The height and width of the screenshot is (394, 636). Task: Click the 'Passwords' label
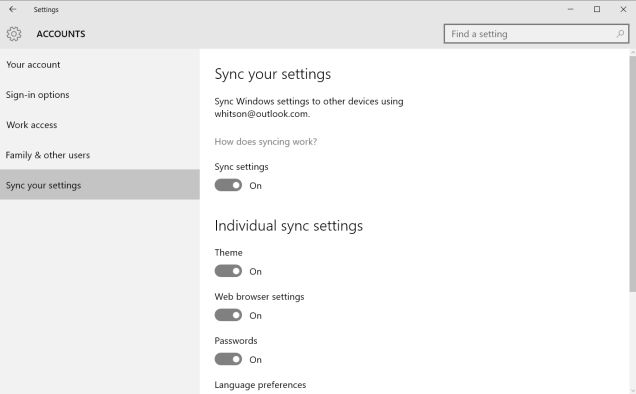point(236,341)
